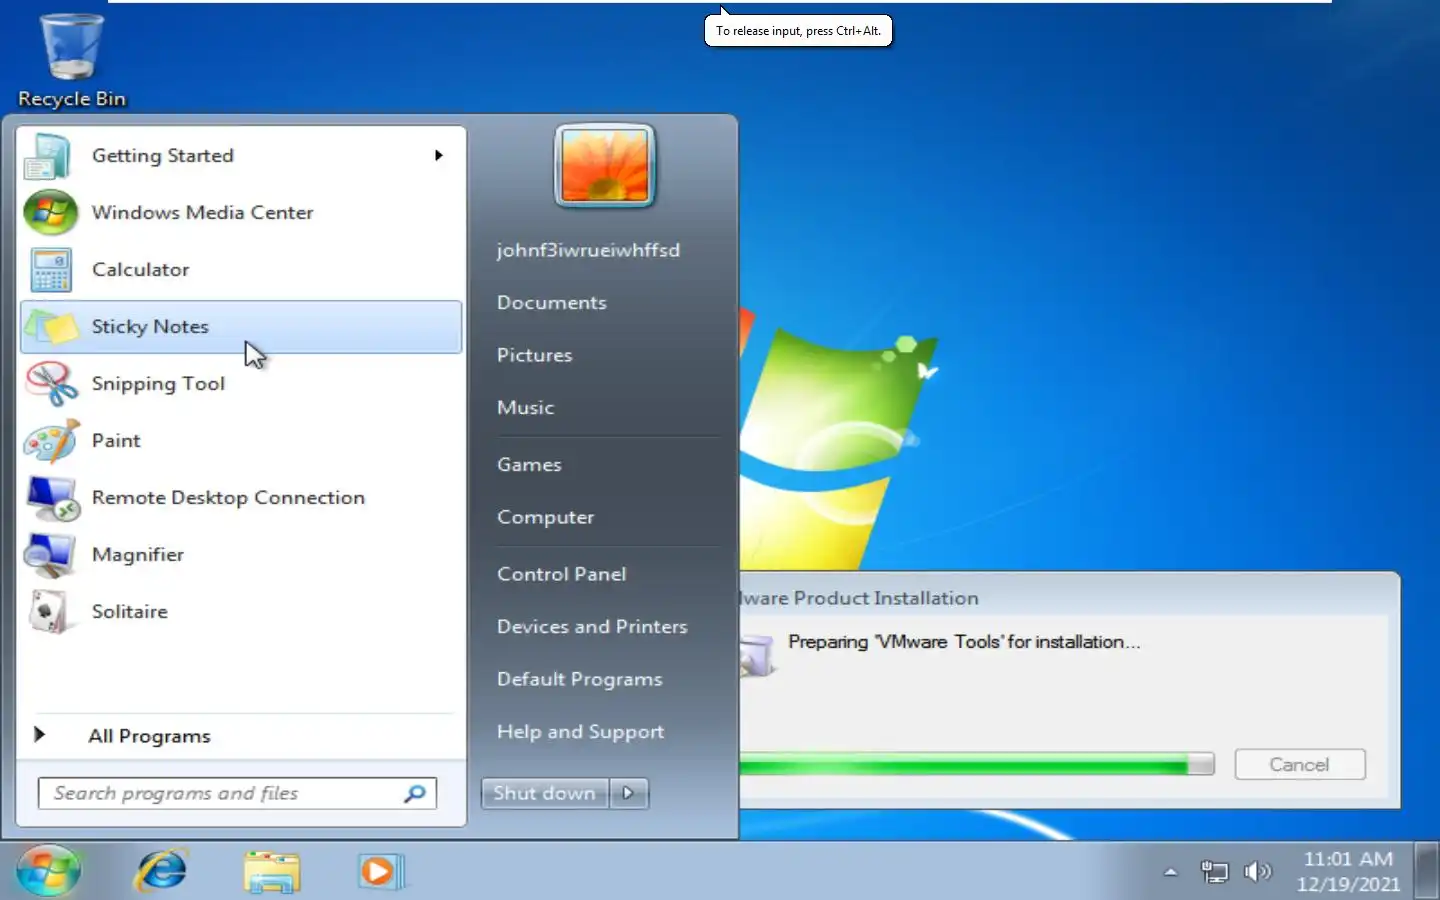Click the Calculator icon
Viewport: 1440px width, 900px height.
pyautogui.click(x=50, y=270)
